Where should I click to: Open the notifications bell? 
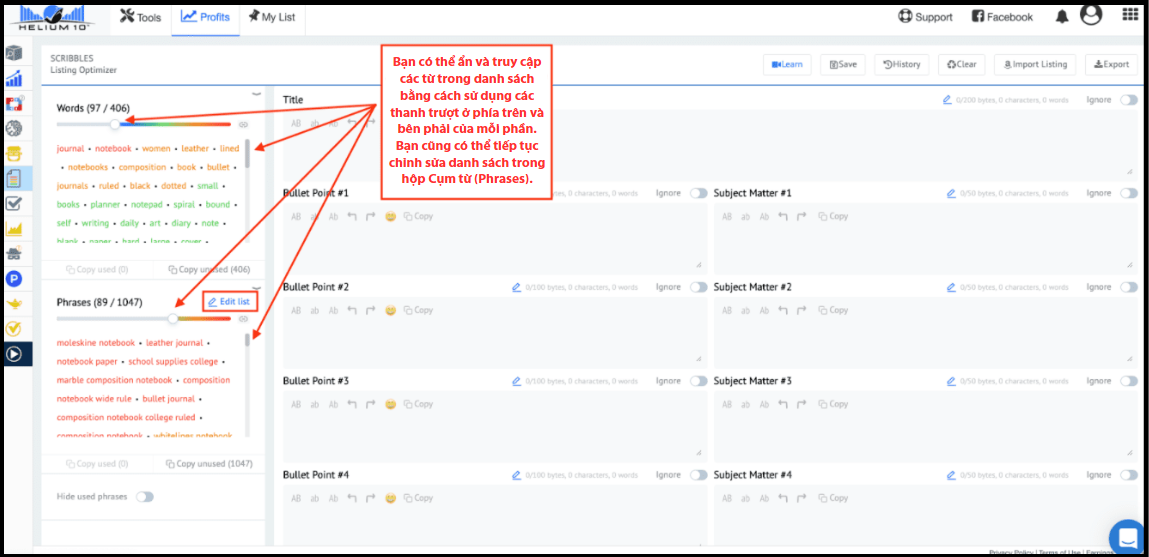tap(1061, 16)
